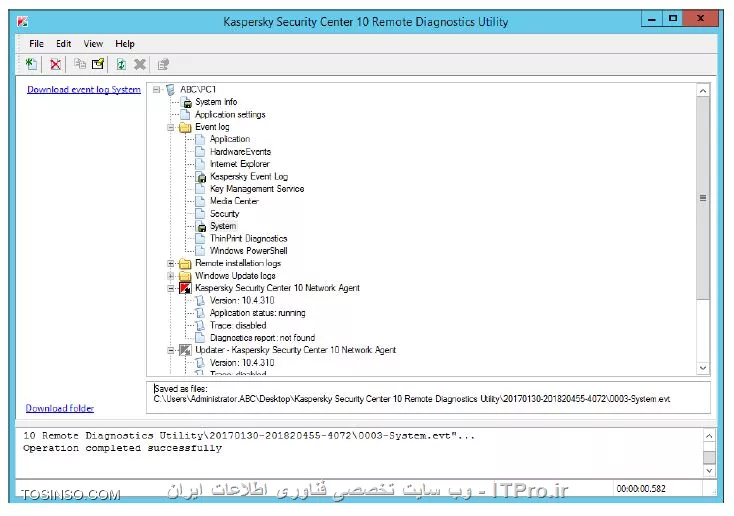Select the Application event log item
734x516 pixels.
click(230, 139)
